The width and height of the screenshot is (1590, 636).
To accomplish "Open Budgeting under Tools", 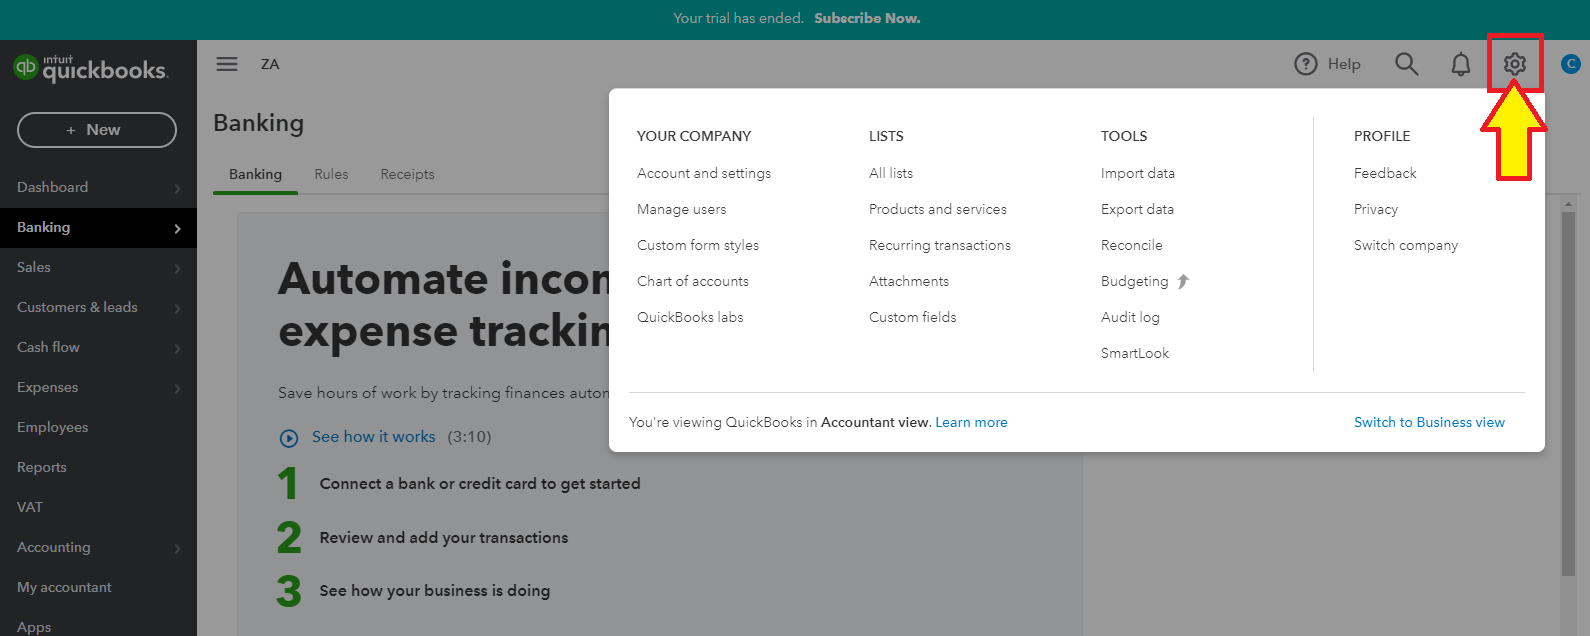I will pos(1134,281).
